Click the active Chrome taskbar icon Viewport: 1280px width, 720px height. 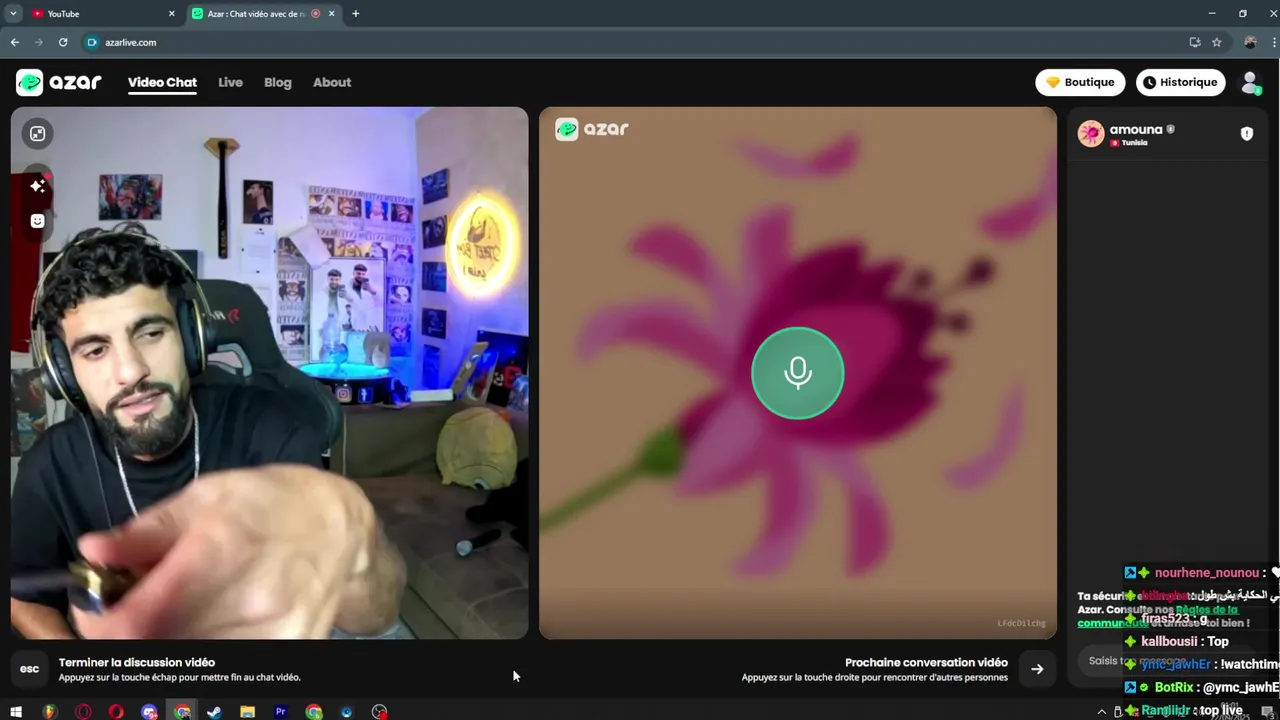tap(182, 712)
